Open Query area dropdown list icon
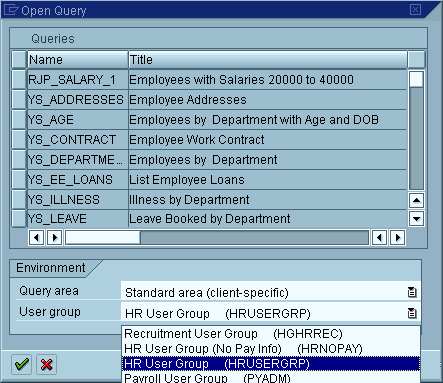The height and width of the screenshot is (383, 443). click(412, 292)
